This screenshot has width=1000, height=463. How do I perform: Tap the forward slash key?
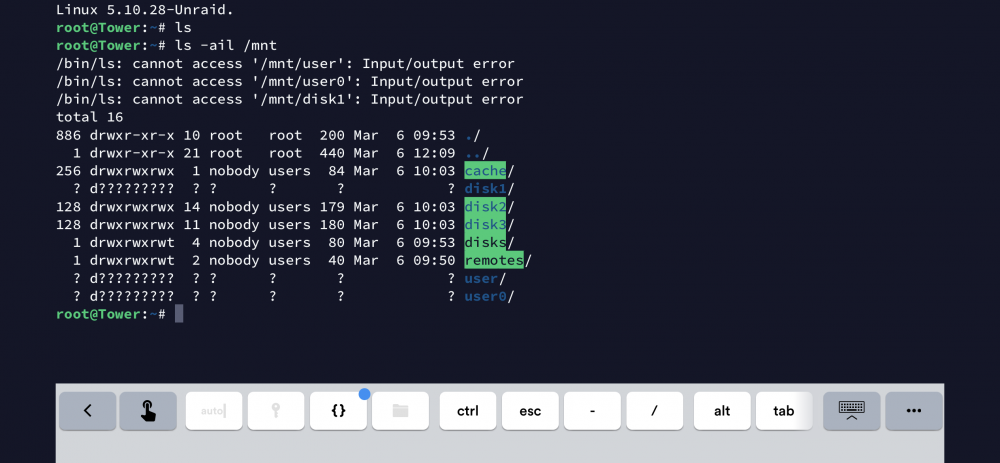[x=654, y=411]
